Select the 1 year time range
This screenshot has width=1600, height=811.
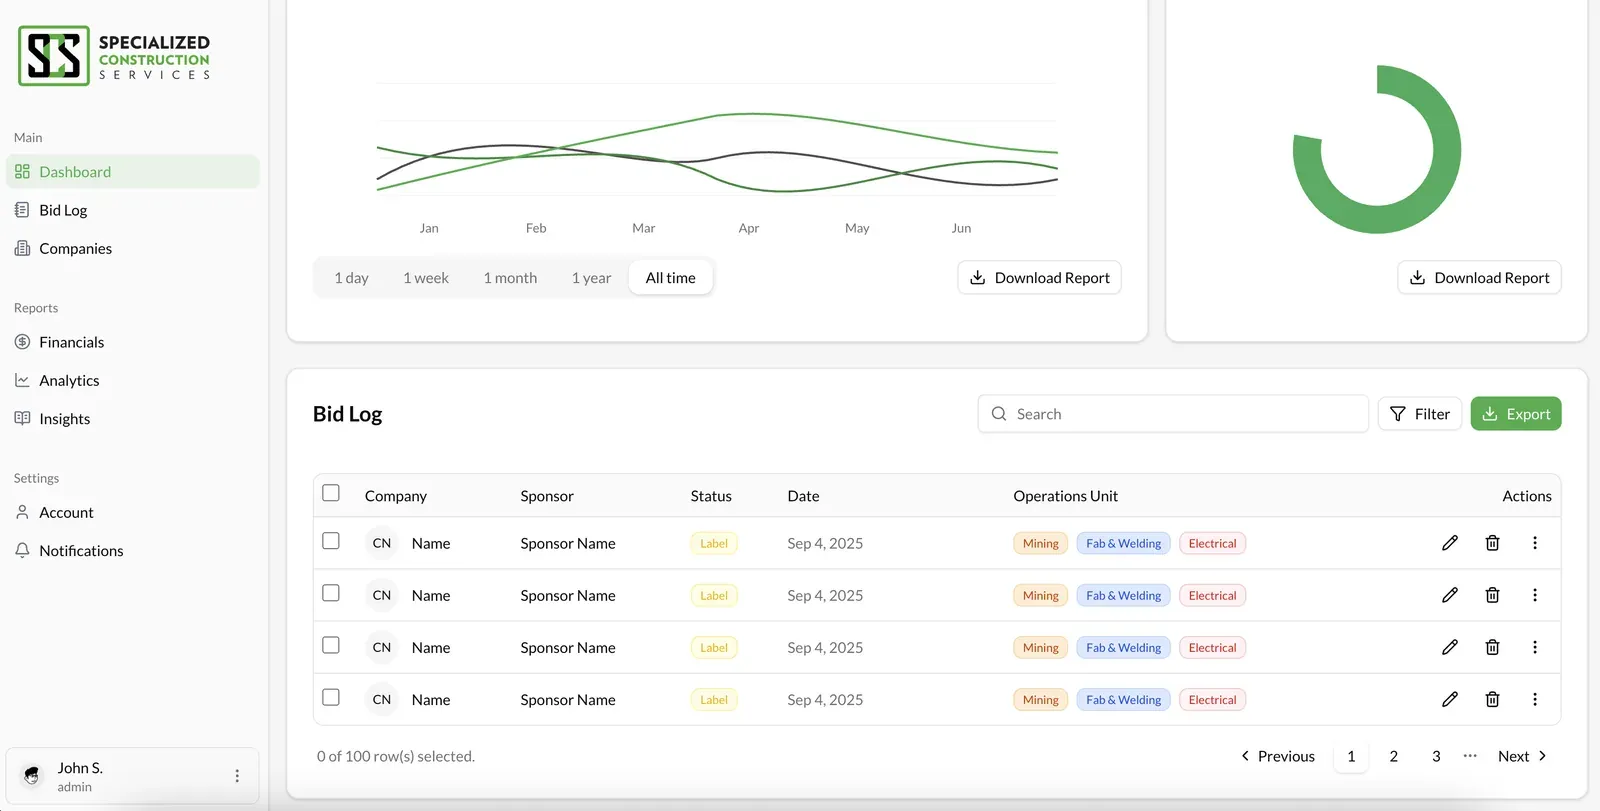coord(591,278)
